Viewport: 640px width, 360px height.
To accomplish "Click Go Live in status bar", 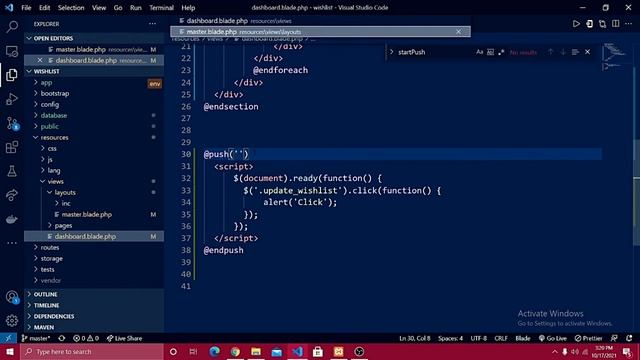I will (553, 338).
